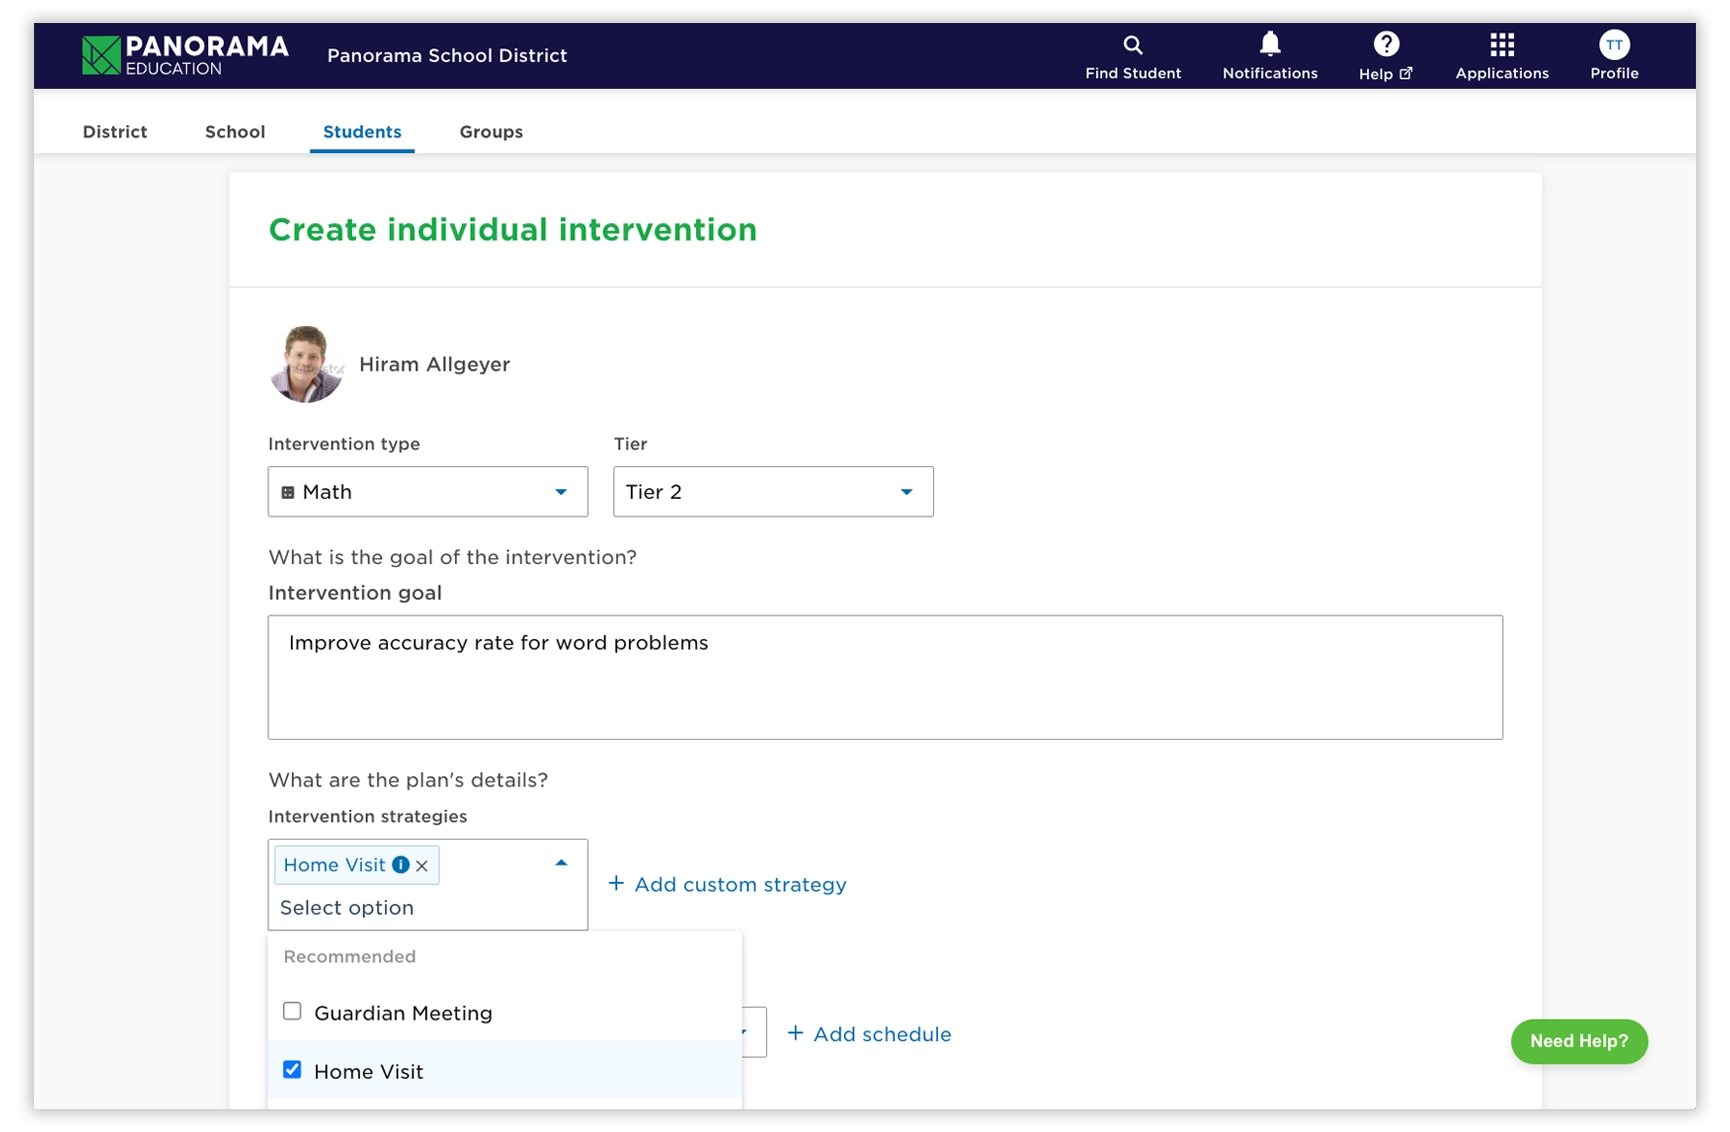Viewport: 1730px width, 1132px height.
Task: Open the Tier 2 dropdown
Action: (773, 492)
